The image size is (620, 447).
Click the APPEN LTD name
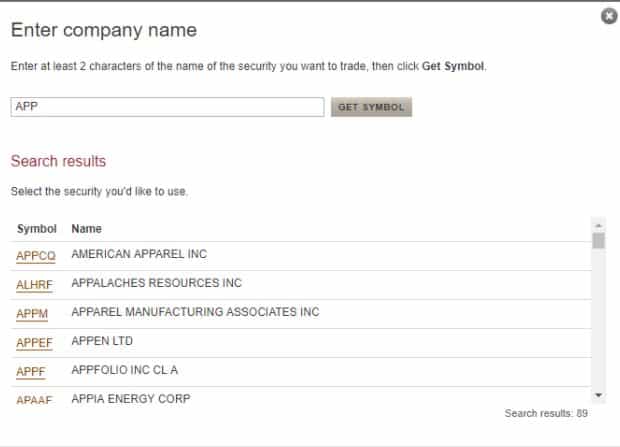click(102, 341)
